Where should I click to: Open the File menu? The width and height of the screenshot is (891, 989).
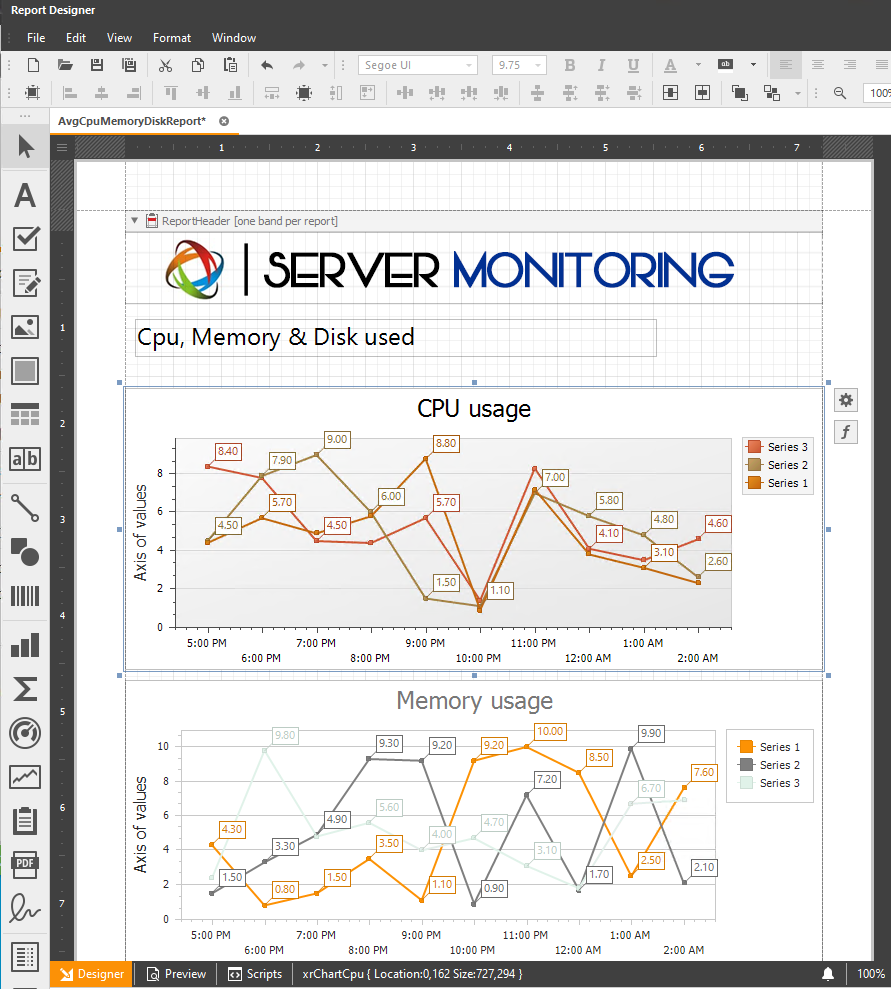[36, 38]
